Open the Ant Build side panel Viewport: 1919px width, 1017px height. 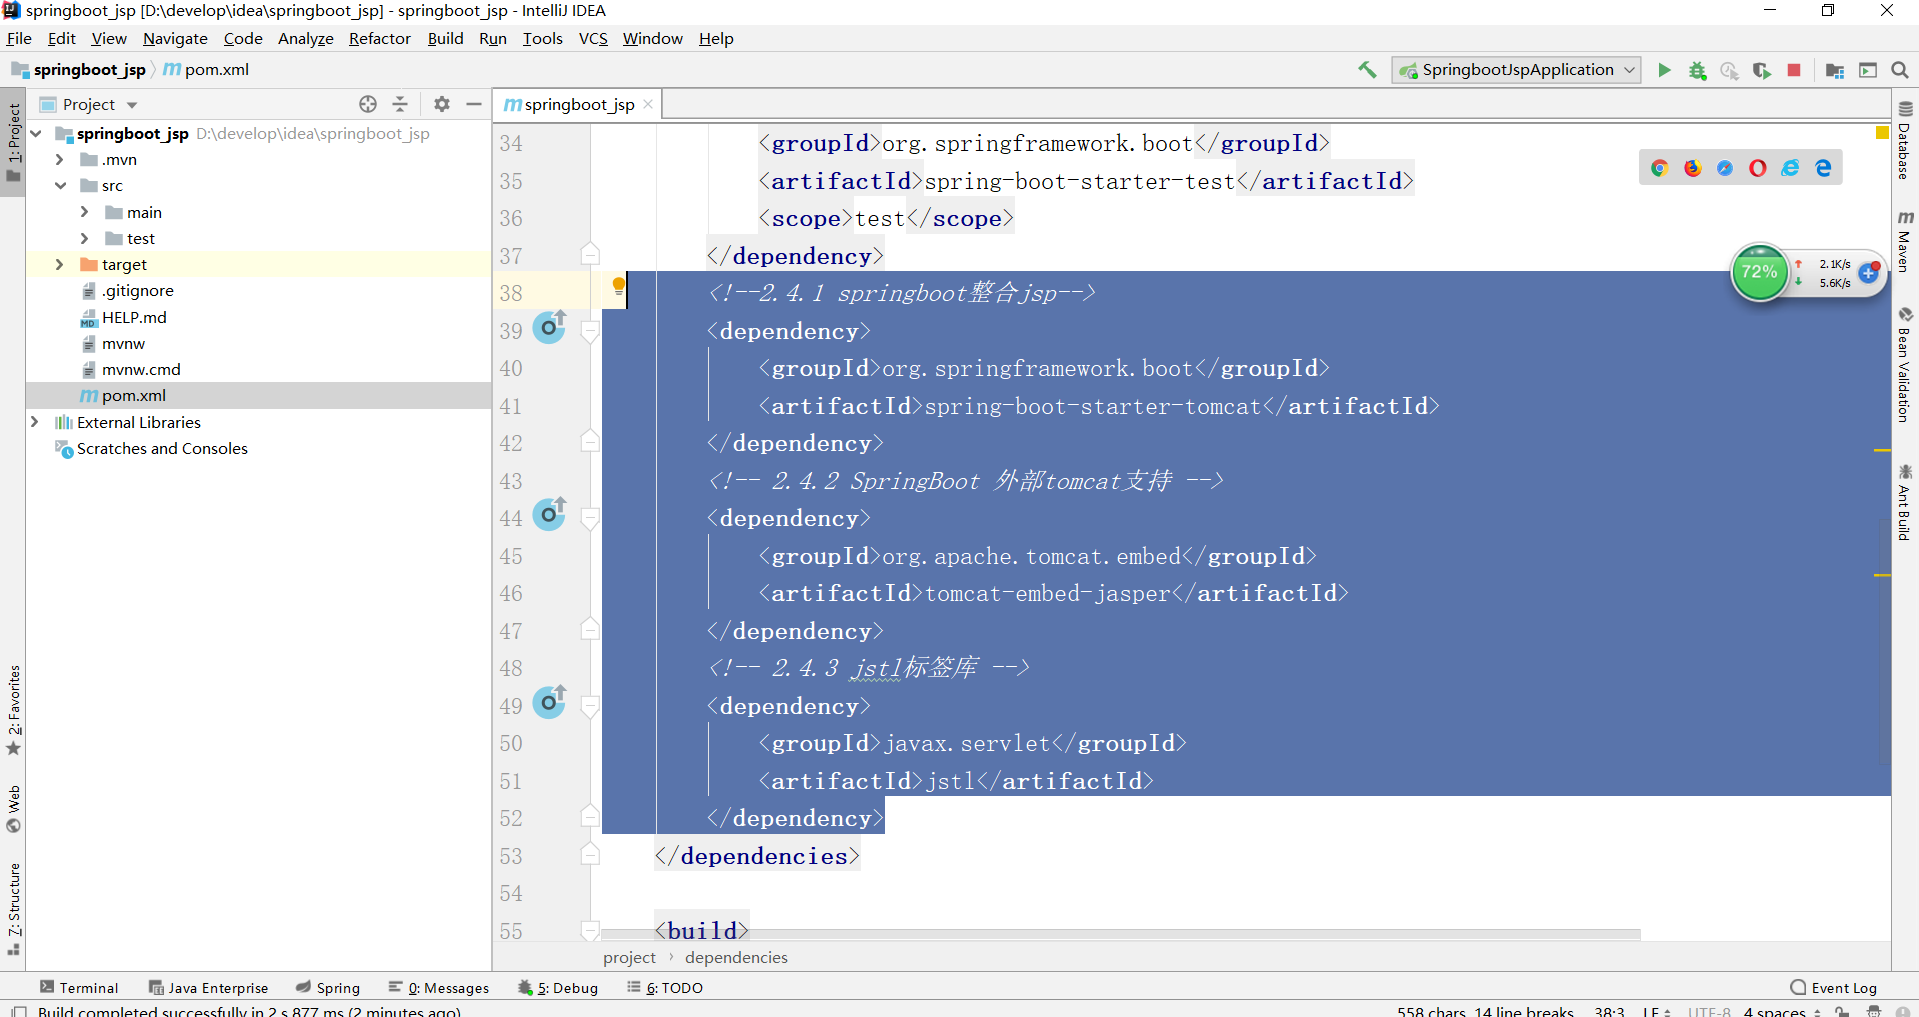click(1905, 503)
